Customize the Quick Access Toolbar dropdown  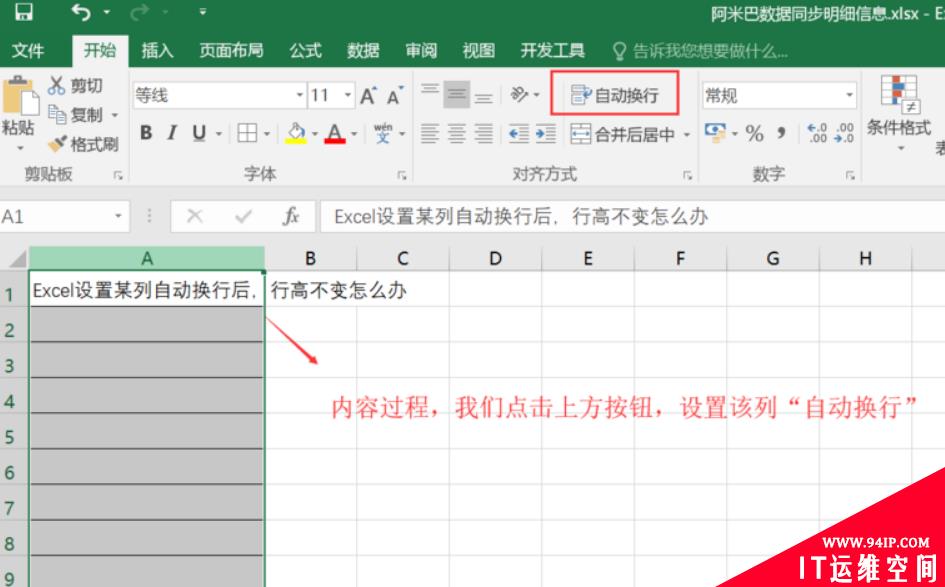coord(202,11)
